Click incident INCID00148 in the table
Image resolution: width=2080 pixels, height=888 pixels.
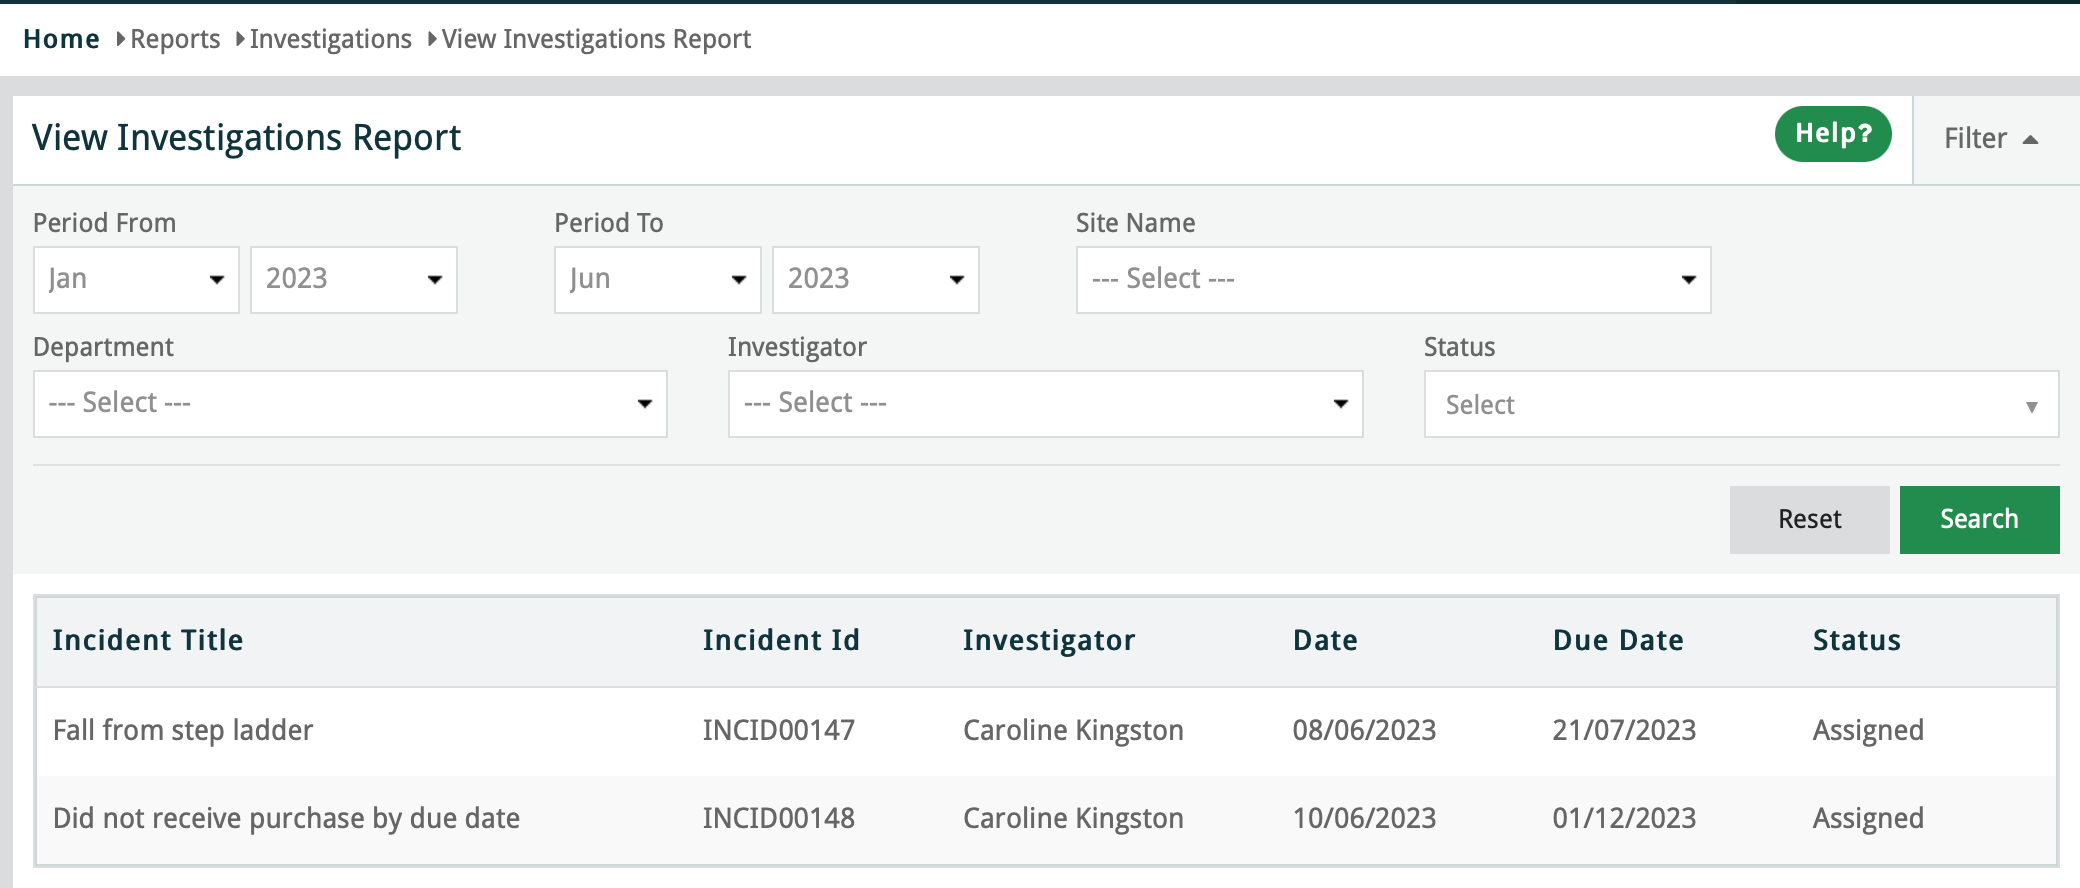778,819
